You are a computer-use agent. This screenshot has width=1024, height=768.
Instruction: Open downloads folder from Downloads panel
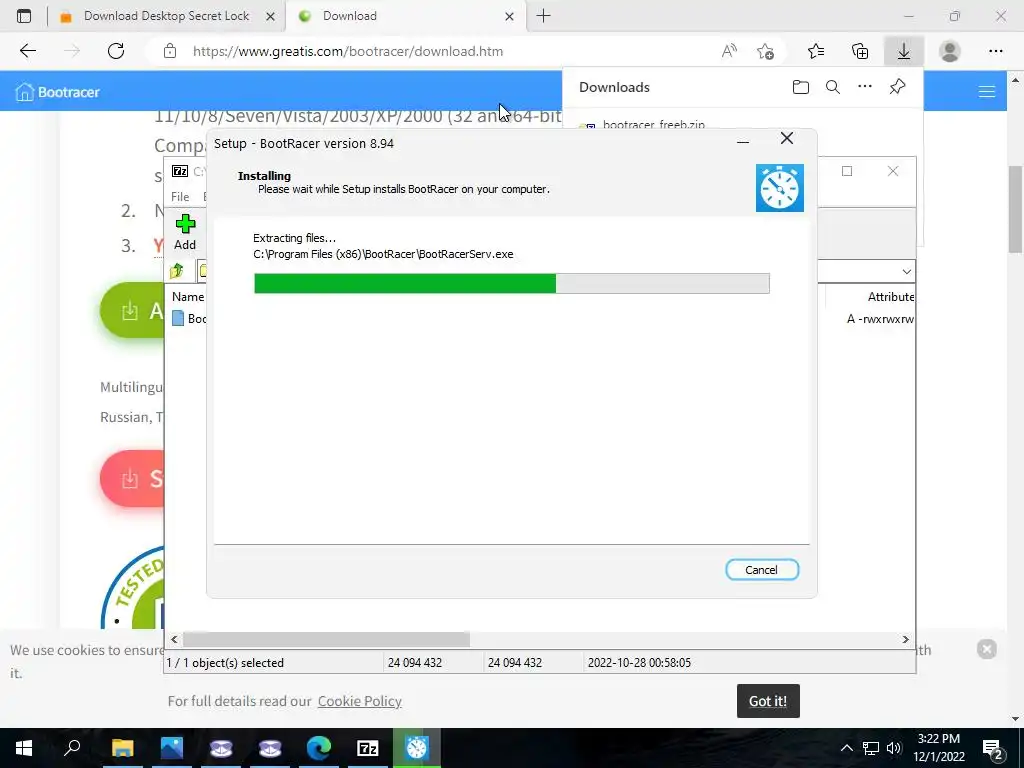pyautogui.click(x=801, y=87)
